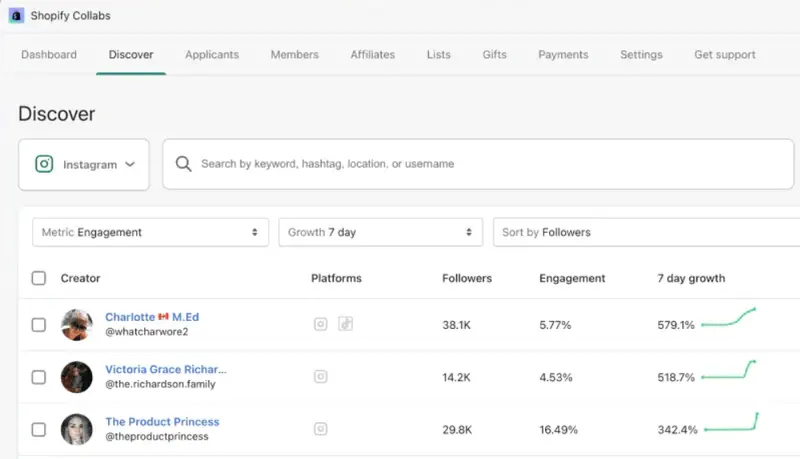Switch to the Applicants tab

tap(212, 55)
